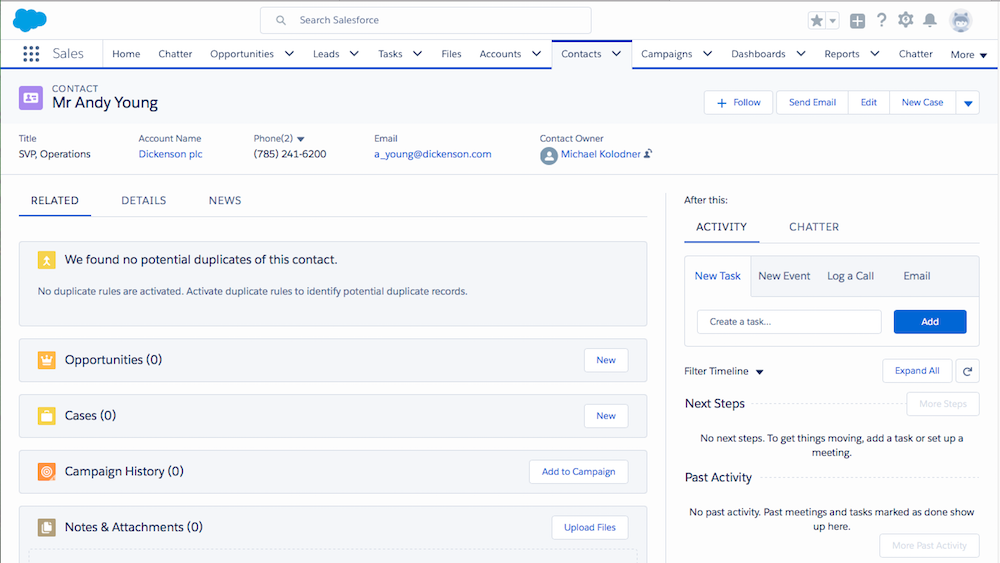1000x563 pixels.
Task: Open the Chatter nav item next to Home
Action: 175,54
